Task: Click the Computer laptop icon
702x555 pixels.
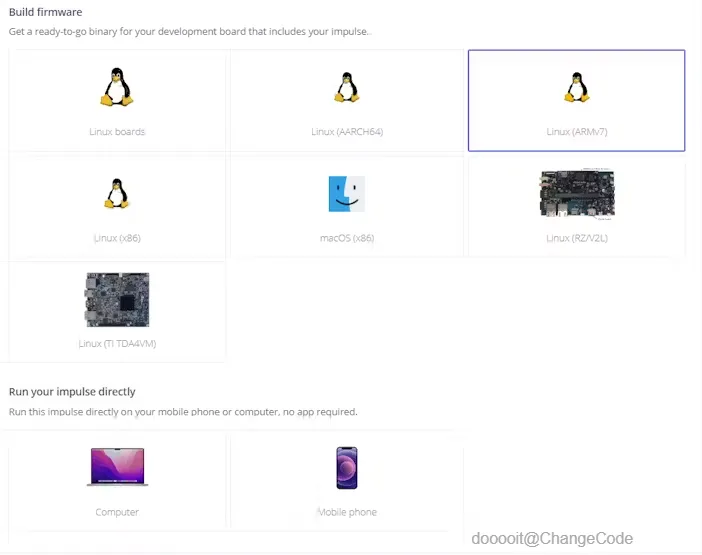Action: coord(117,467)
